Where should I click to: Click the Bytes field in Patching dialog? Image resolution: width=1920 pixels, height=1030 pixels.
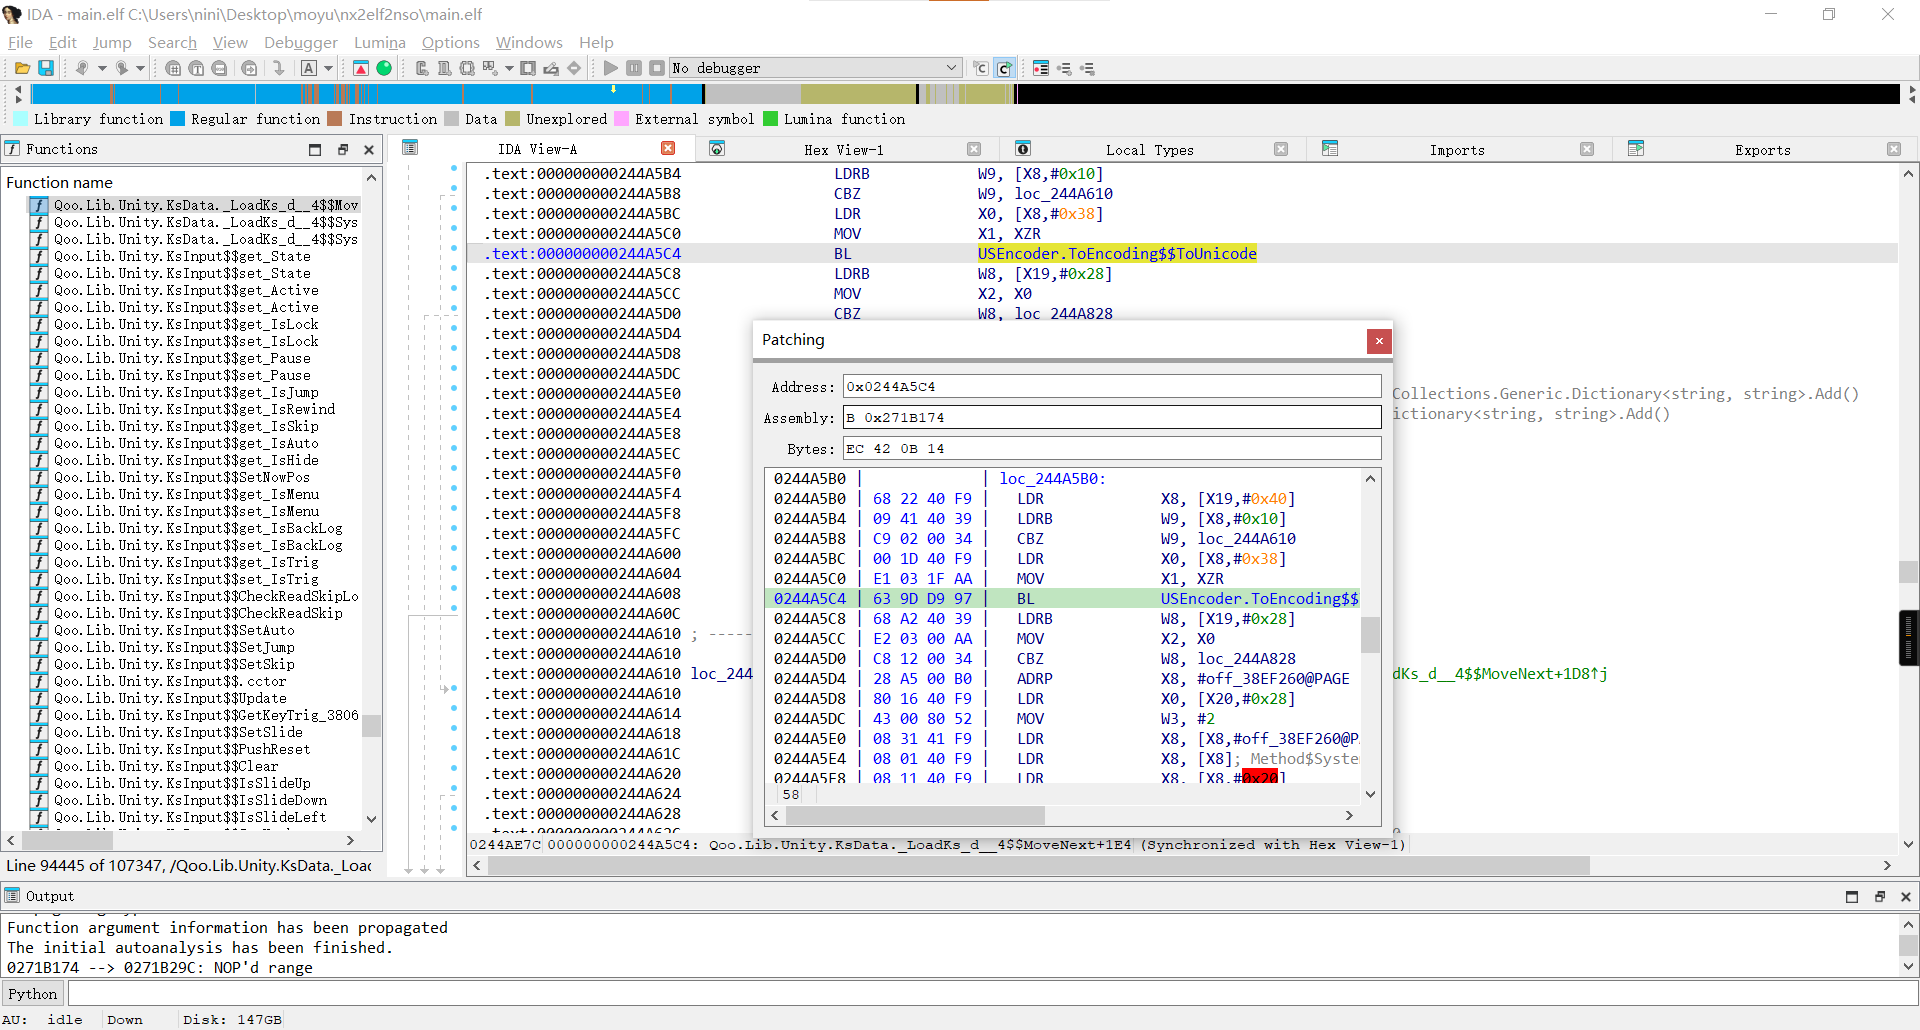click(1112, 448)
